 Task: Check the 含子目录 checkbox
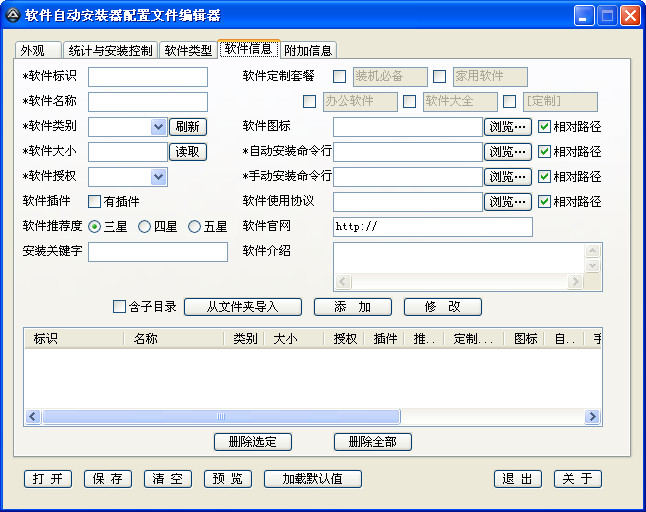coord(119,306)
